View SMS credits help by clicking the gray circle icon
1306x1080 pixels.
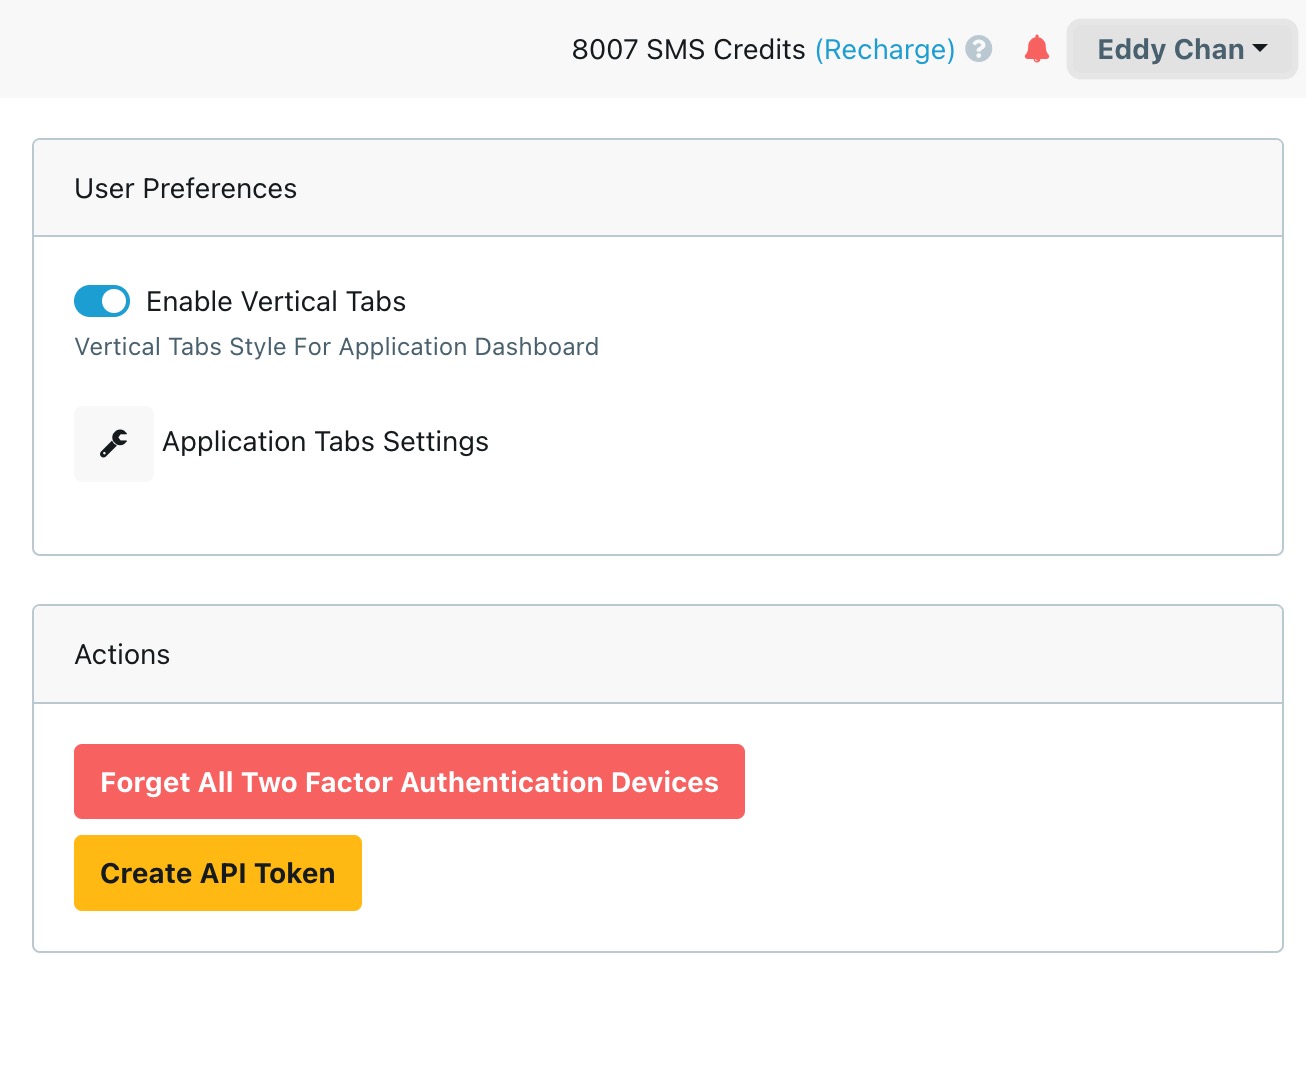979,48
